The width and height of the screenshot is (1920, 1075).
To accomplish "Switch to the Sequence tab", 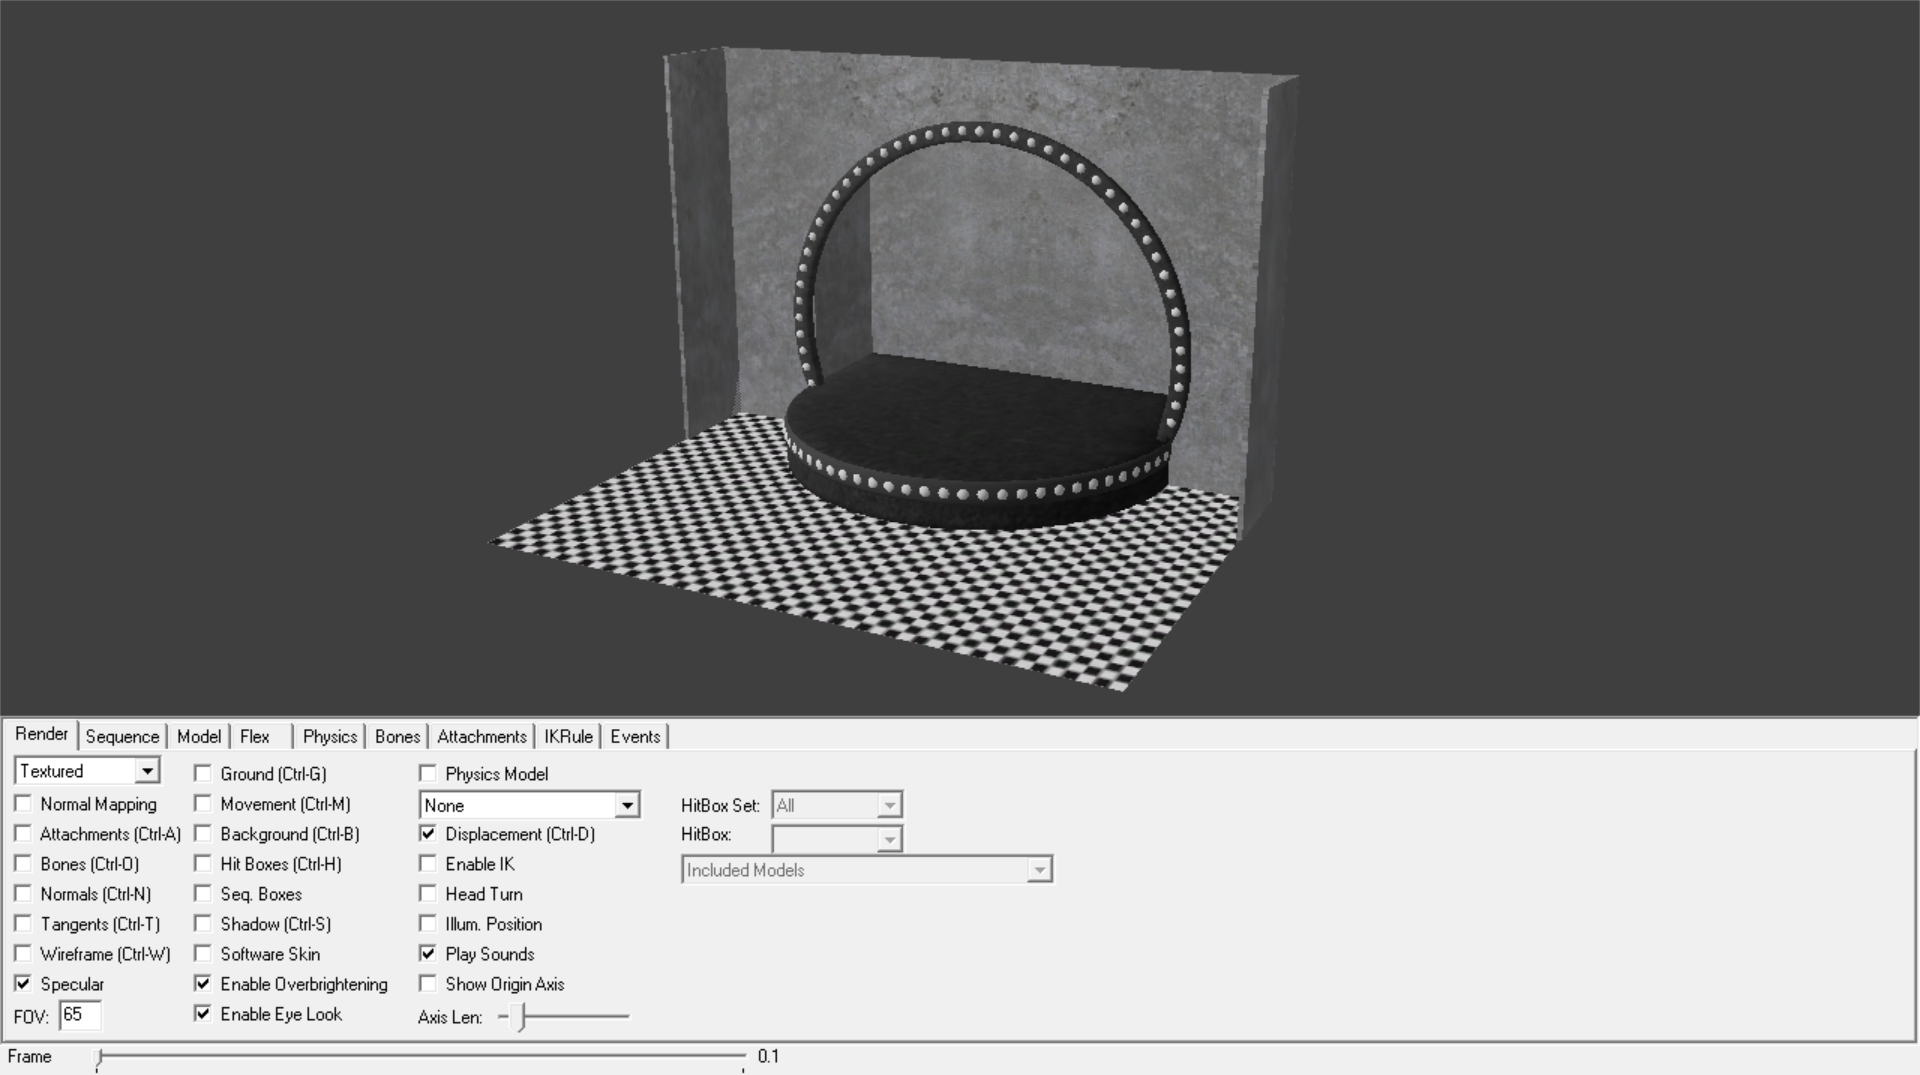I will [x=122, y=736].
